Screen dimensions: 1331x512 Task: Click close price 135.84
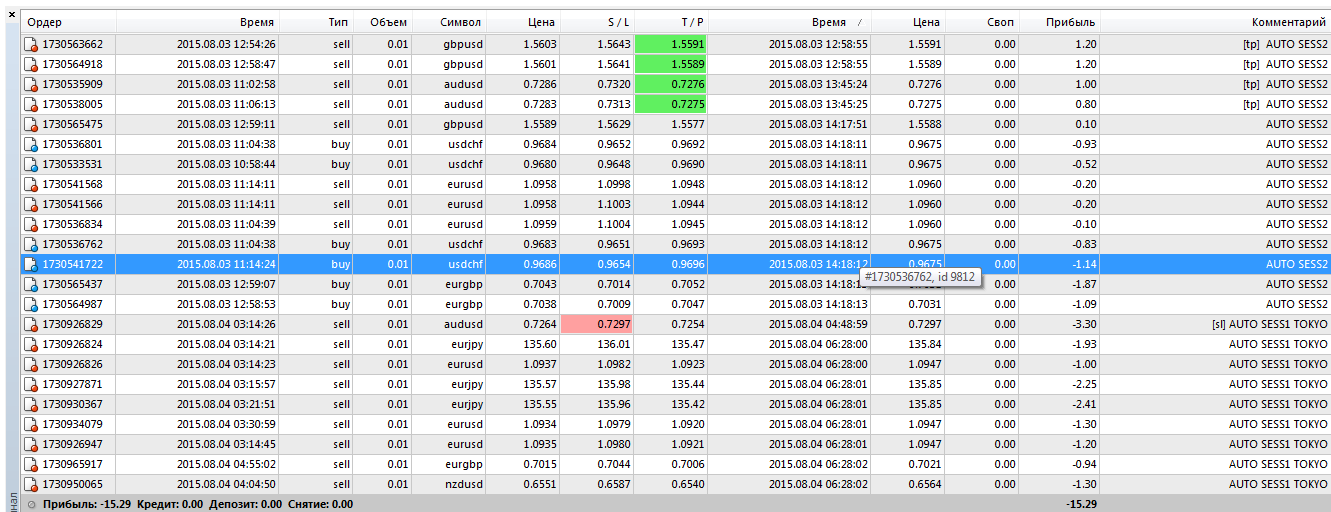[x=925, y=344]
